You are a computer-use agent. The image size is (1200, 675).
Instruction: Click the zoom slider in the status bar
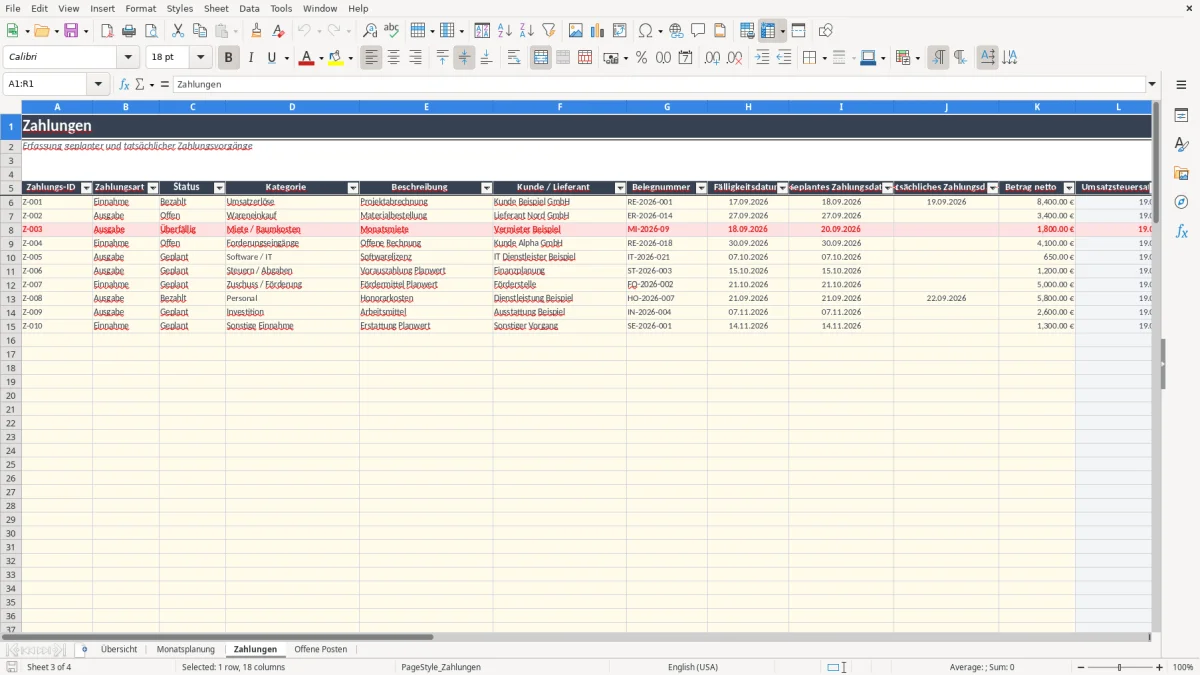[1119, 667]
